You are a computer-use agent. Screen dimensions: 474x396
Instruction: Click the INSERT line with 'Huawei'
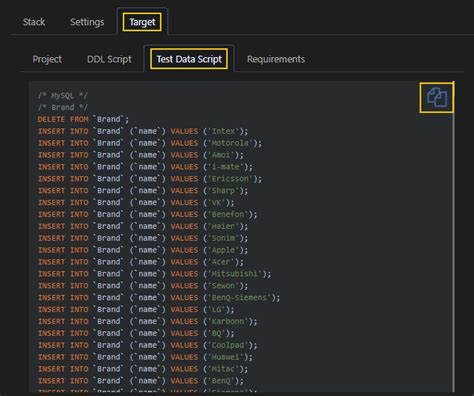[x=145, y=357]
